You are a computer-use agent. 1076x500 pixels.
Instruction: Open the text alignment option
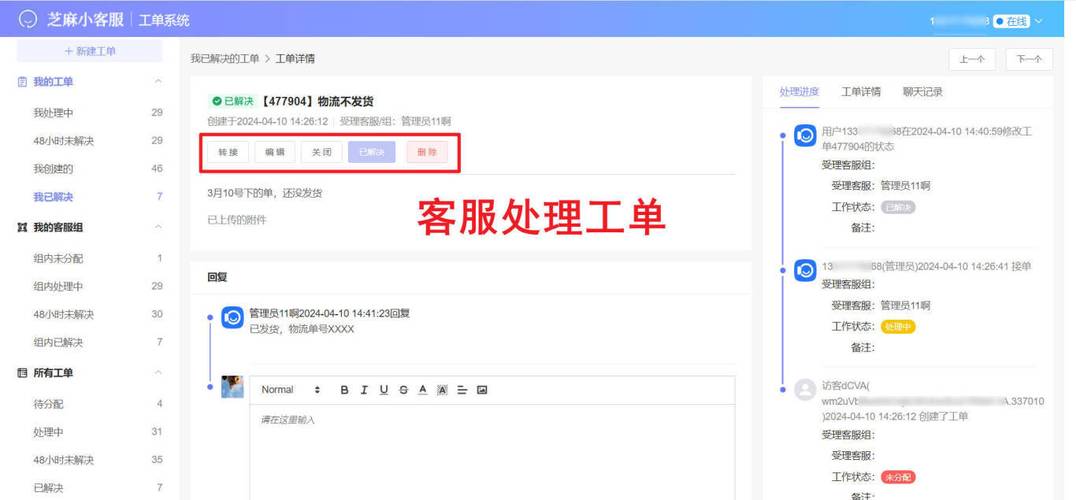[463, 390]
